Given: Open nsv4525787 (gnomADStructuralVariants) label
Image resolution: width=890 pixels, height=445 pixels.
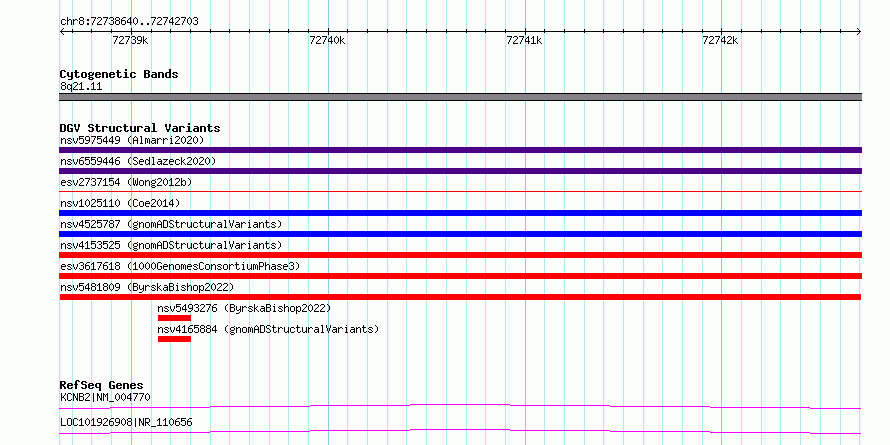Looking at the screenshot, I should click(171, 224).
